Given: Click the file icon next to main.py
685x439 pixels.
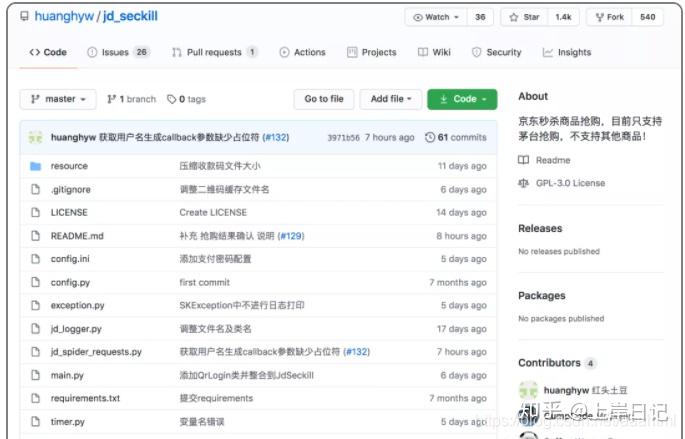Looking at the screenshot, I should click(x=35, y=375).
